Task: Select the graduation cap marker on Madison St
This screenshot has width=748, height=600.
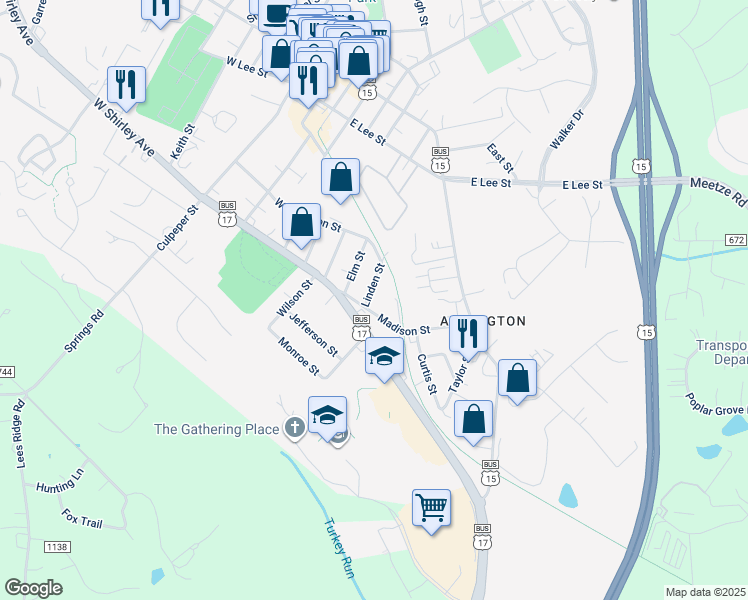Action: coord(384,359)
